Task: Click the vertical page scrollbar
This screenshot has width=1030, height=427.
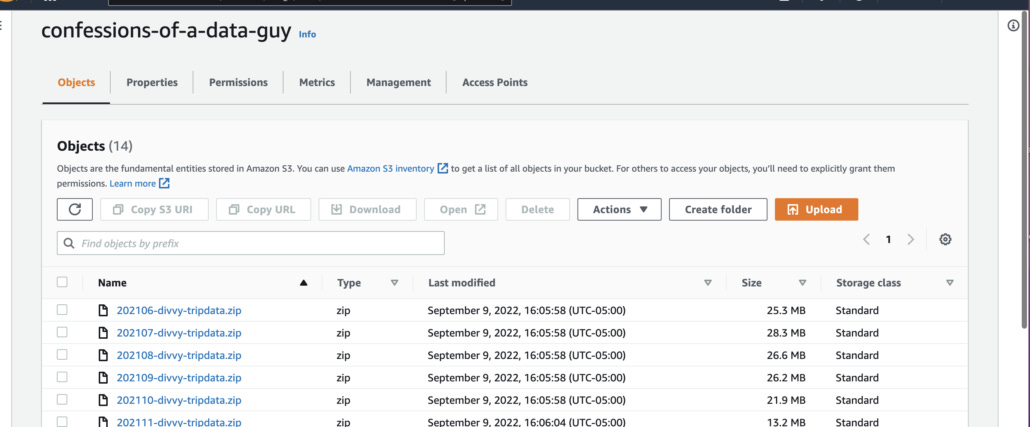Action: [1025, 171]
